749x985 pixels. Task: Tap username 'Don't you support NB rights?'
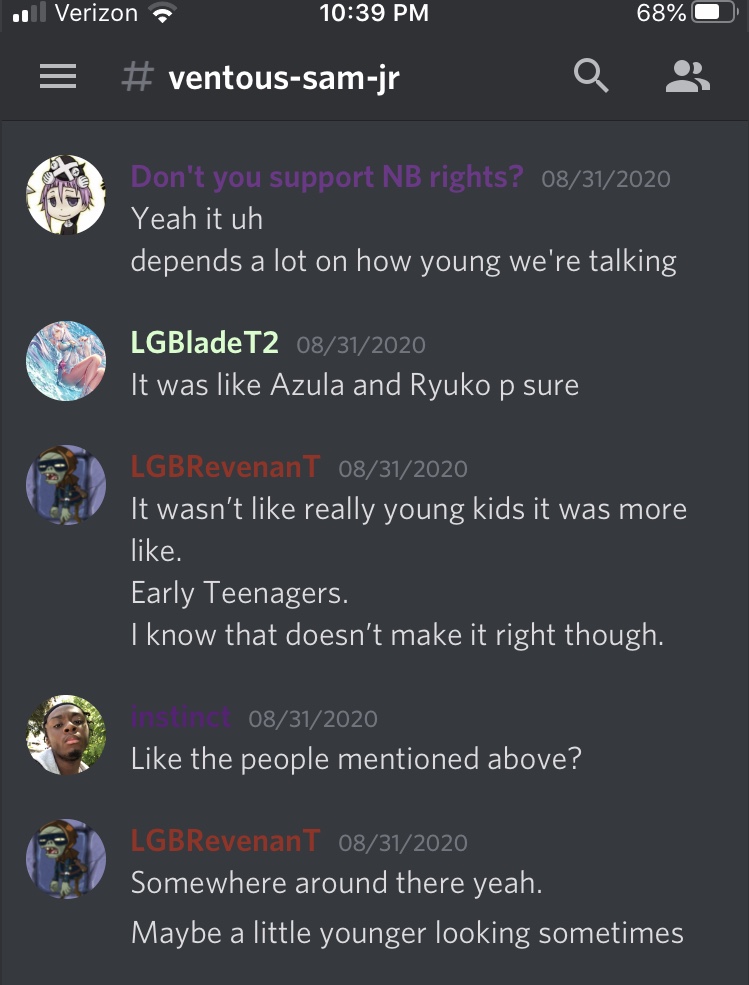tap(327, 178)
